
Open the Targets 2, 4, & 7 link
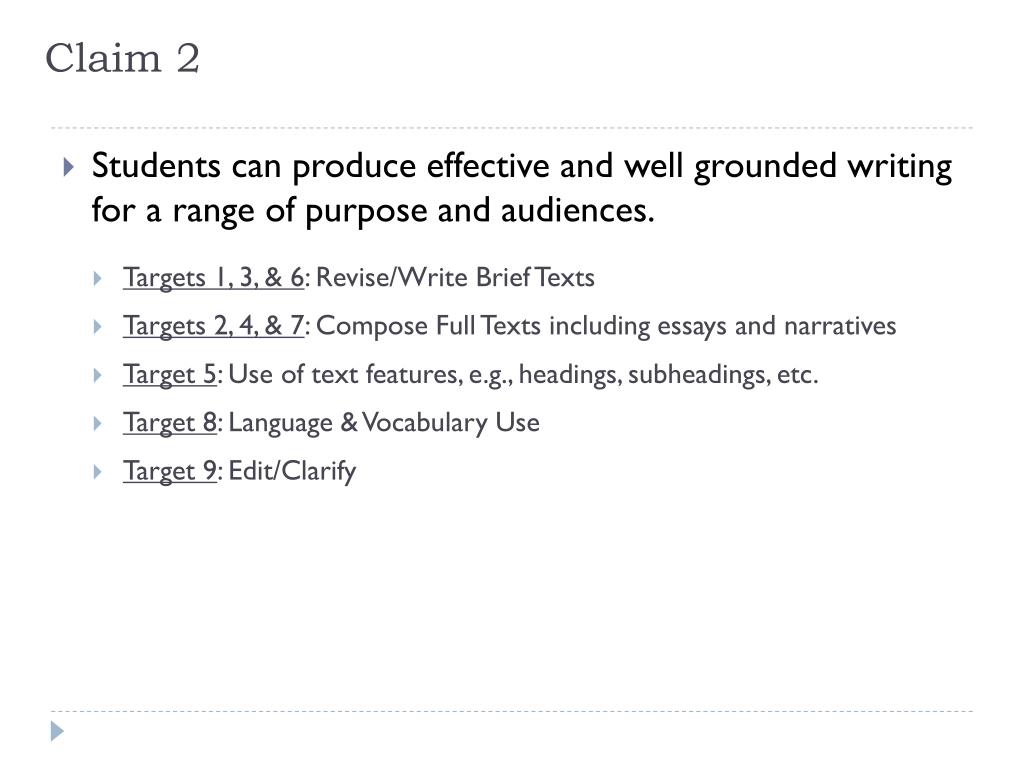pyautogui.click(x=214, y=326)
